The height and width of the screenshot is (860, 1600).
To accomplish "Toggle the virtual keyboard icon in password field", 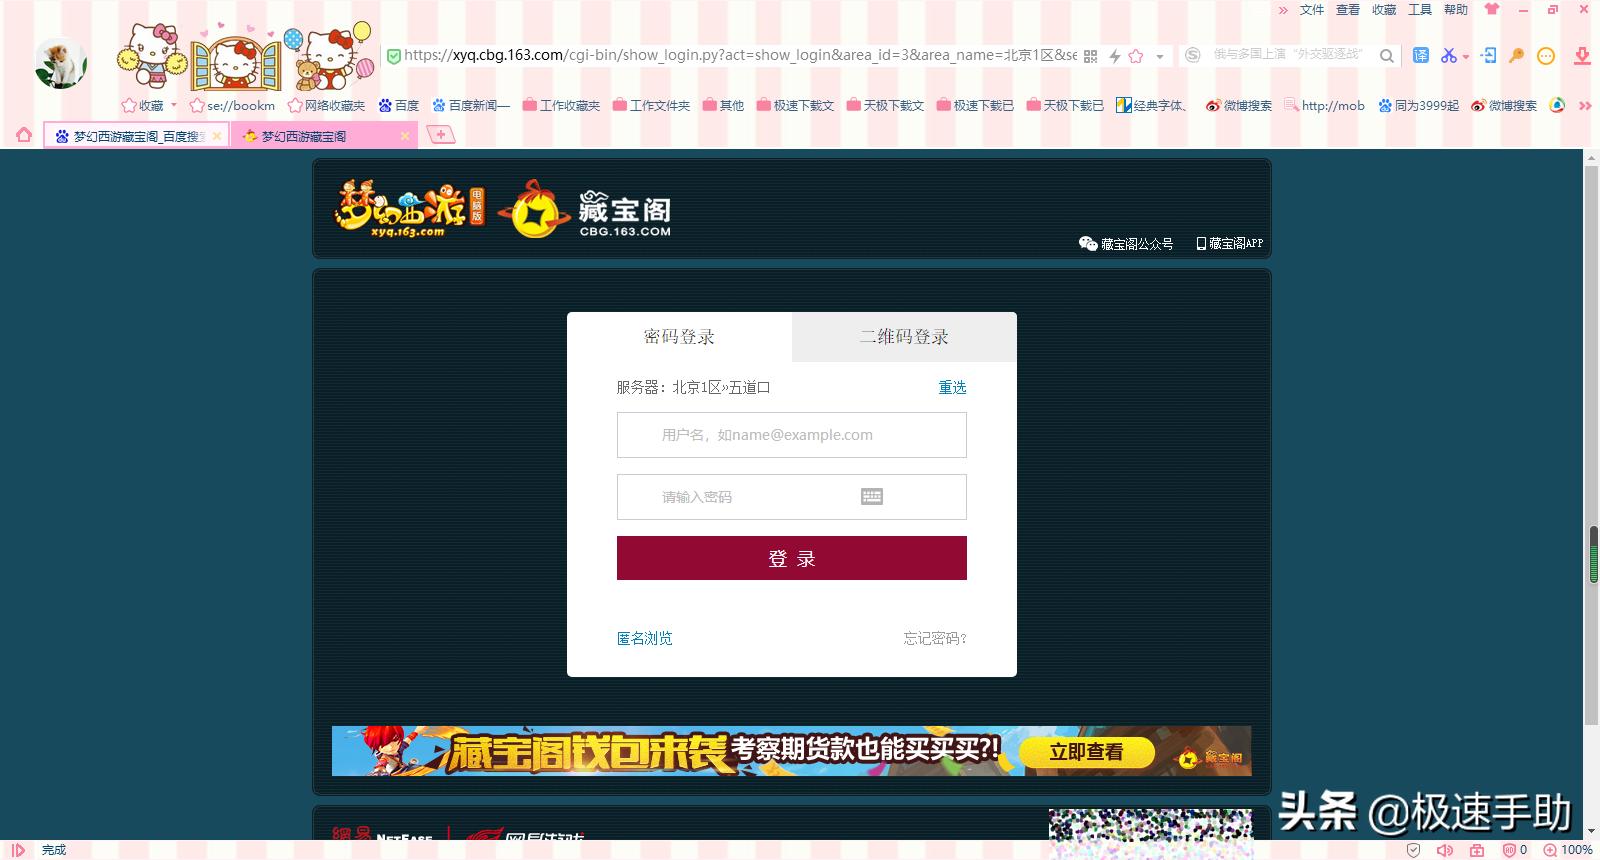I will pyautogui.click(x=872, y=497).
